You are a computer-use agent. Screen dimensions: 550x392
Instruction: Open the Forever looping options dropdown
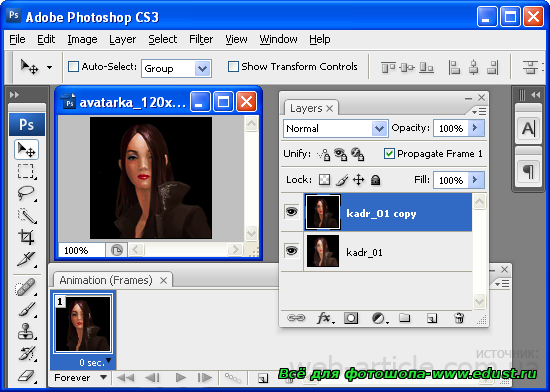(80, 378)
